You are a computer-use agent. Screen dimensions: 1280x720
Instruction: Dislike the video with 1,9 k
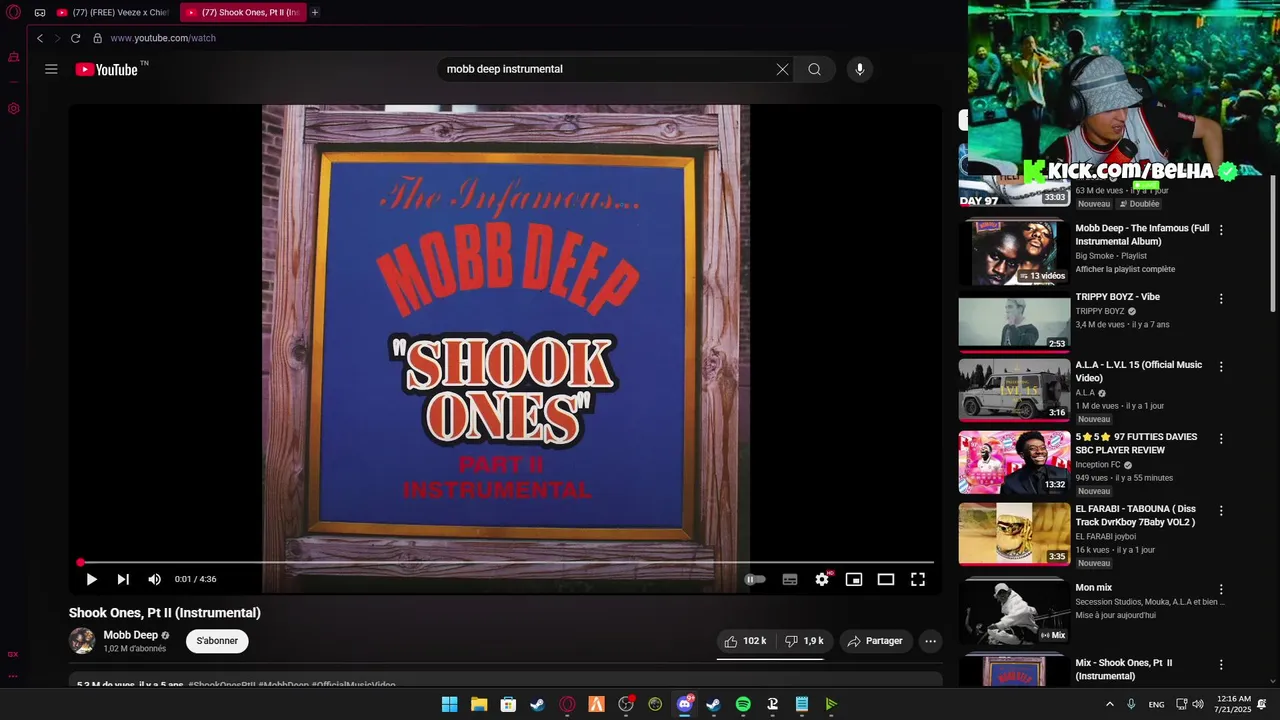(804, 641)
